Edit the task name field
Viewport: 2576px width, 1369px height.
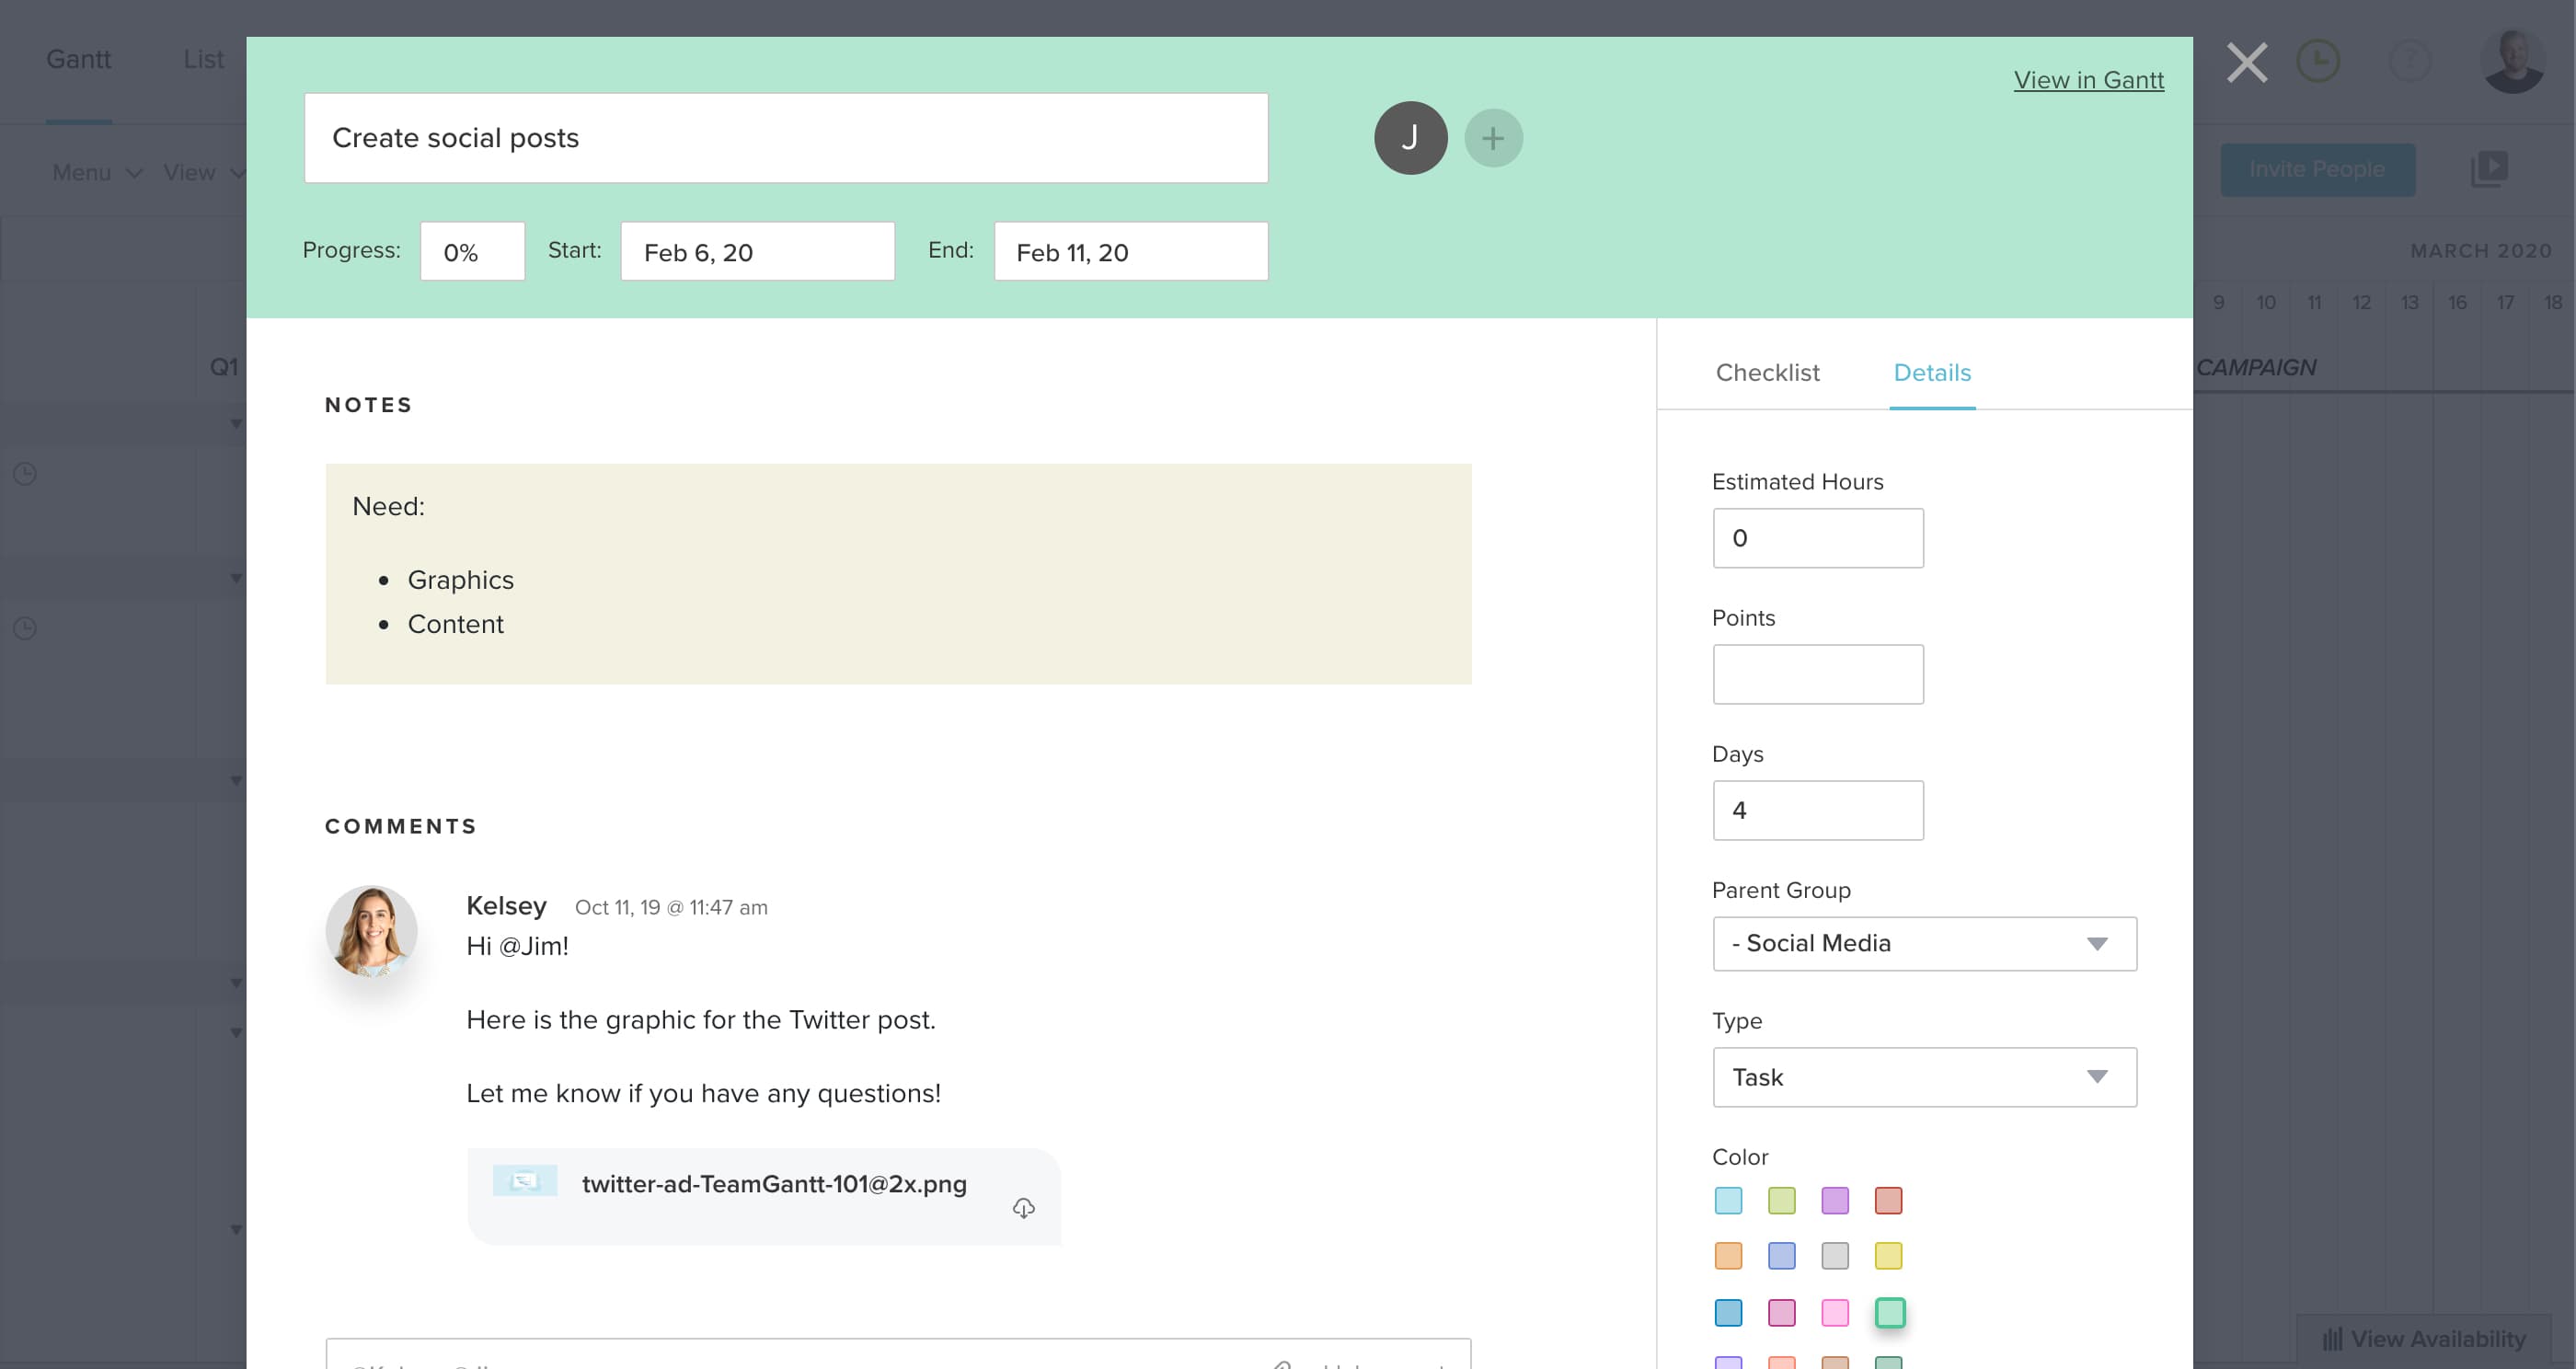(x=786, y=138)
